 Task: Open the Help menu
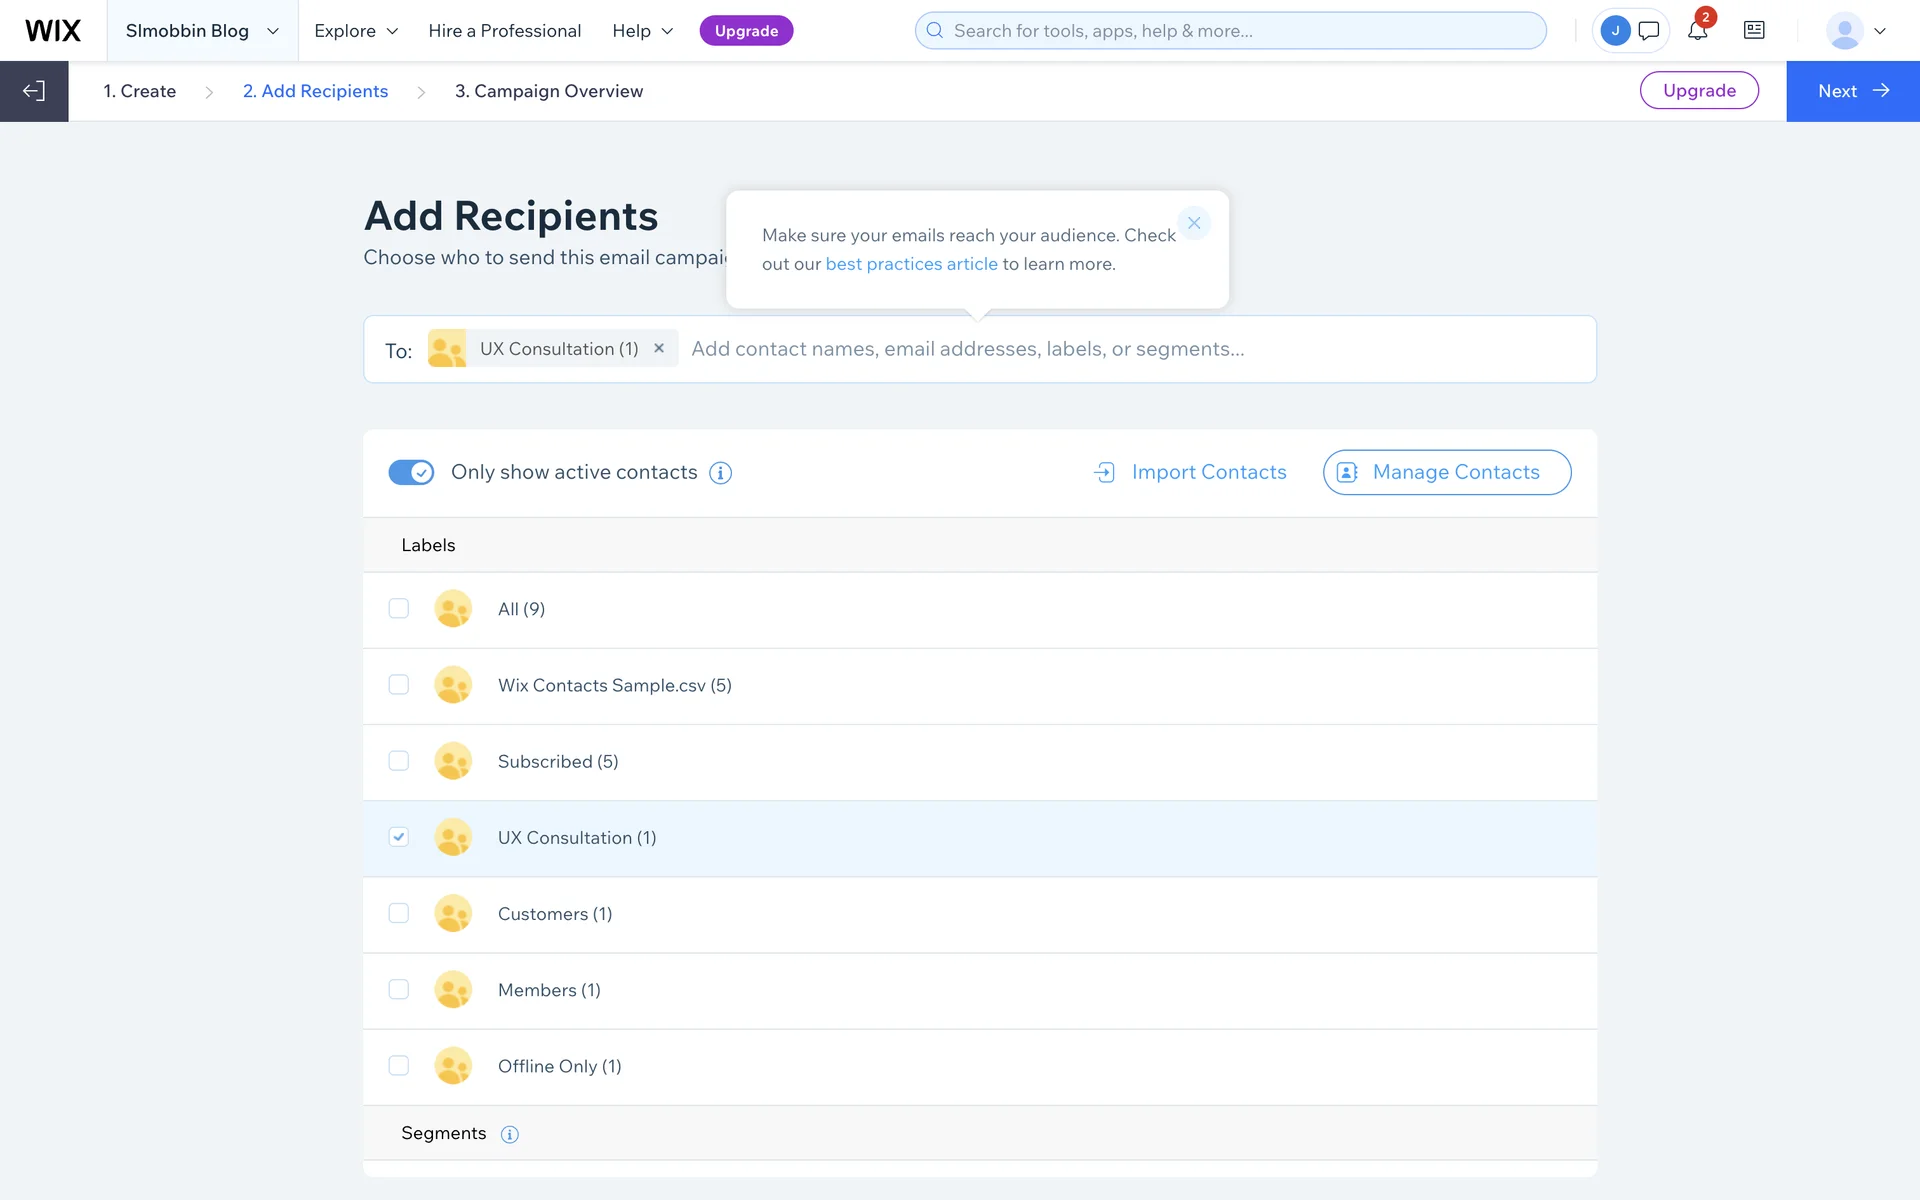coord(642,31)
